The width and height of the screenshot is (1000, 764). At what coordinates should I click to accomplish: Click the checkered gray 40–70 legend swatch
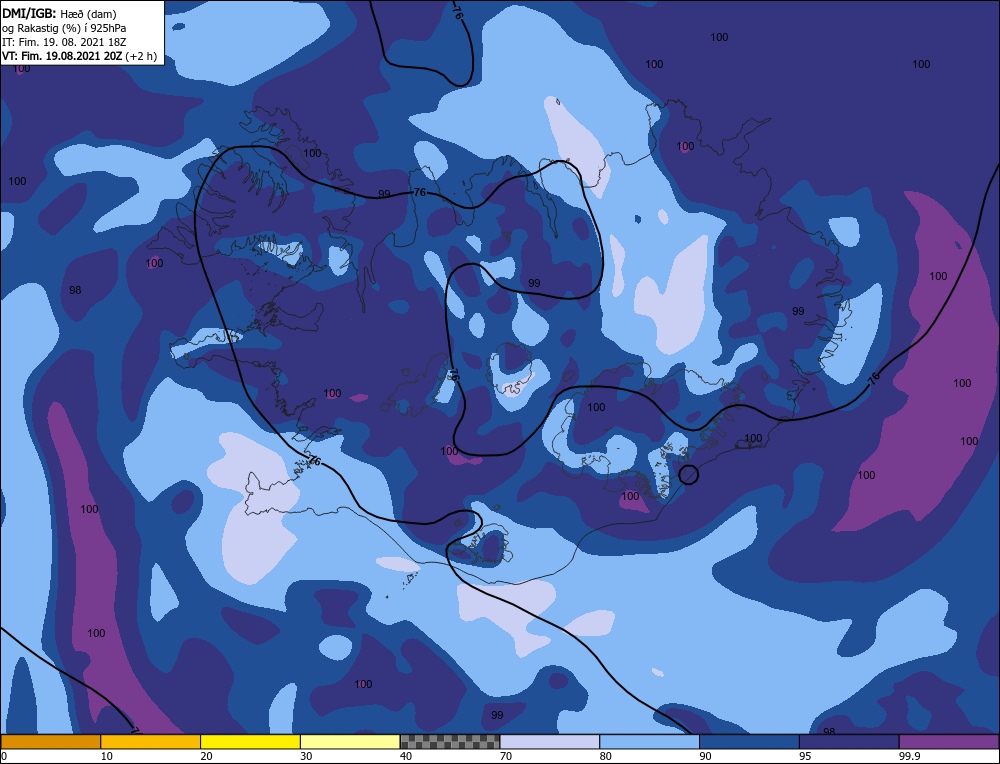click(x=450, y=742)
